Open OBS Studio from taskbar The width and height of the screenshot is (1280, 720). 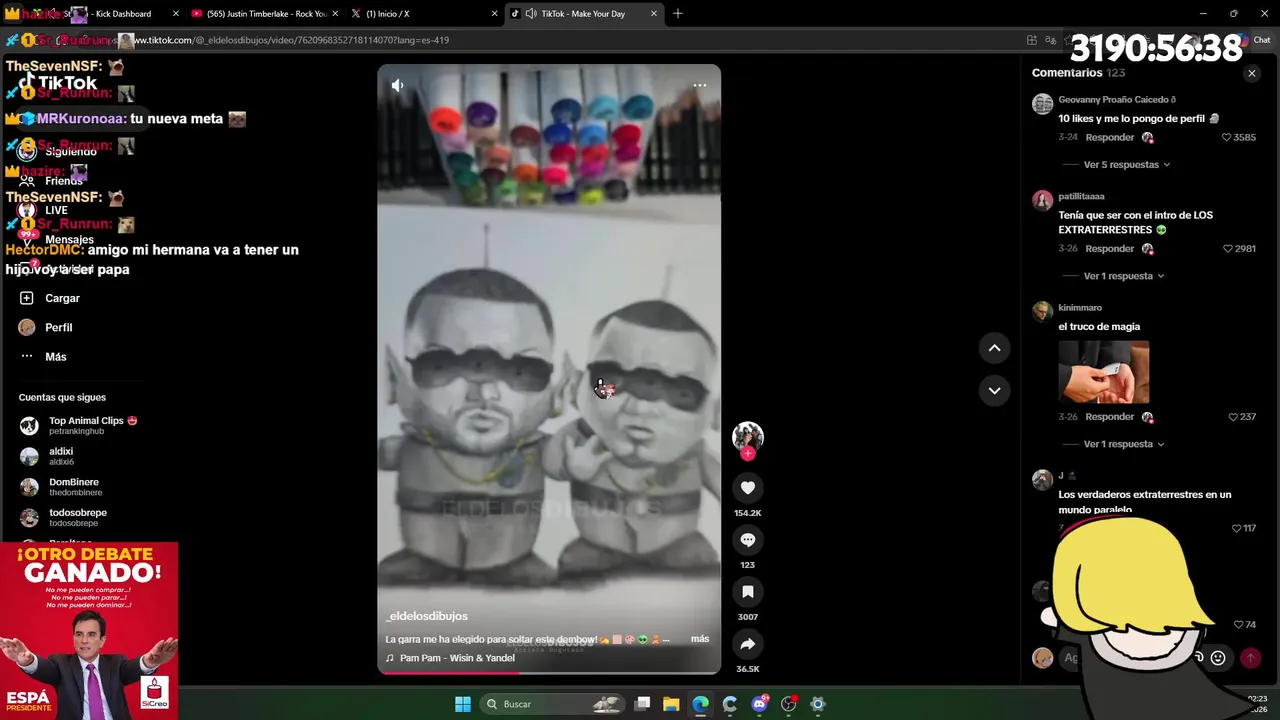pyautogui.click(x=789, y=704)
